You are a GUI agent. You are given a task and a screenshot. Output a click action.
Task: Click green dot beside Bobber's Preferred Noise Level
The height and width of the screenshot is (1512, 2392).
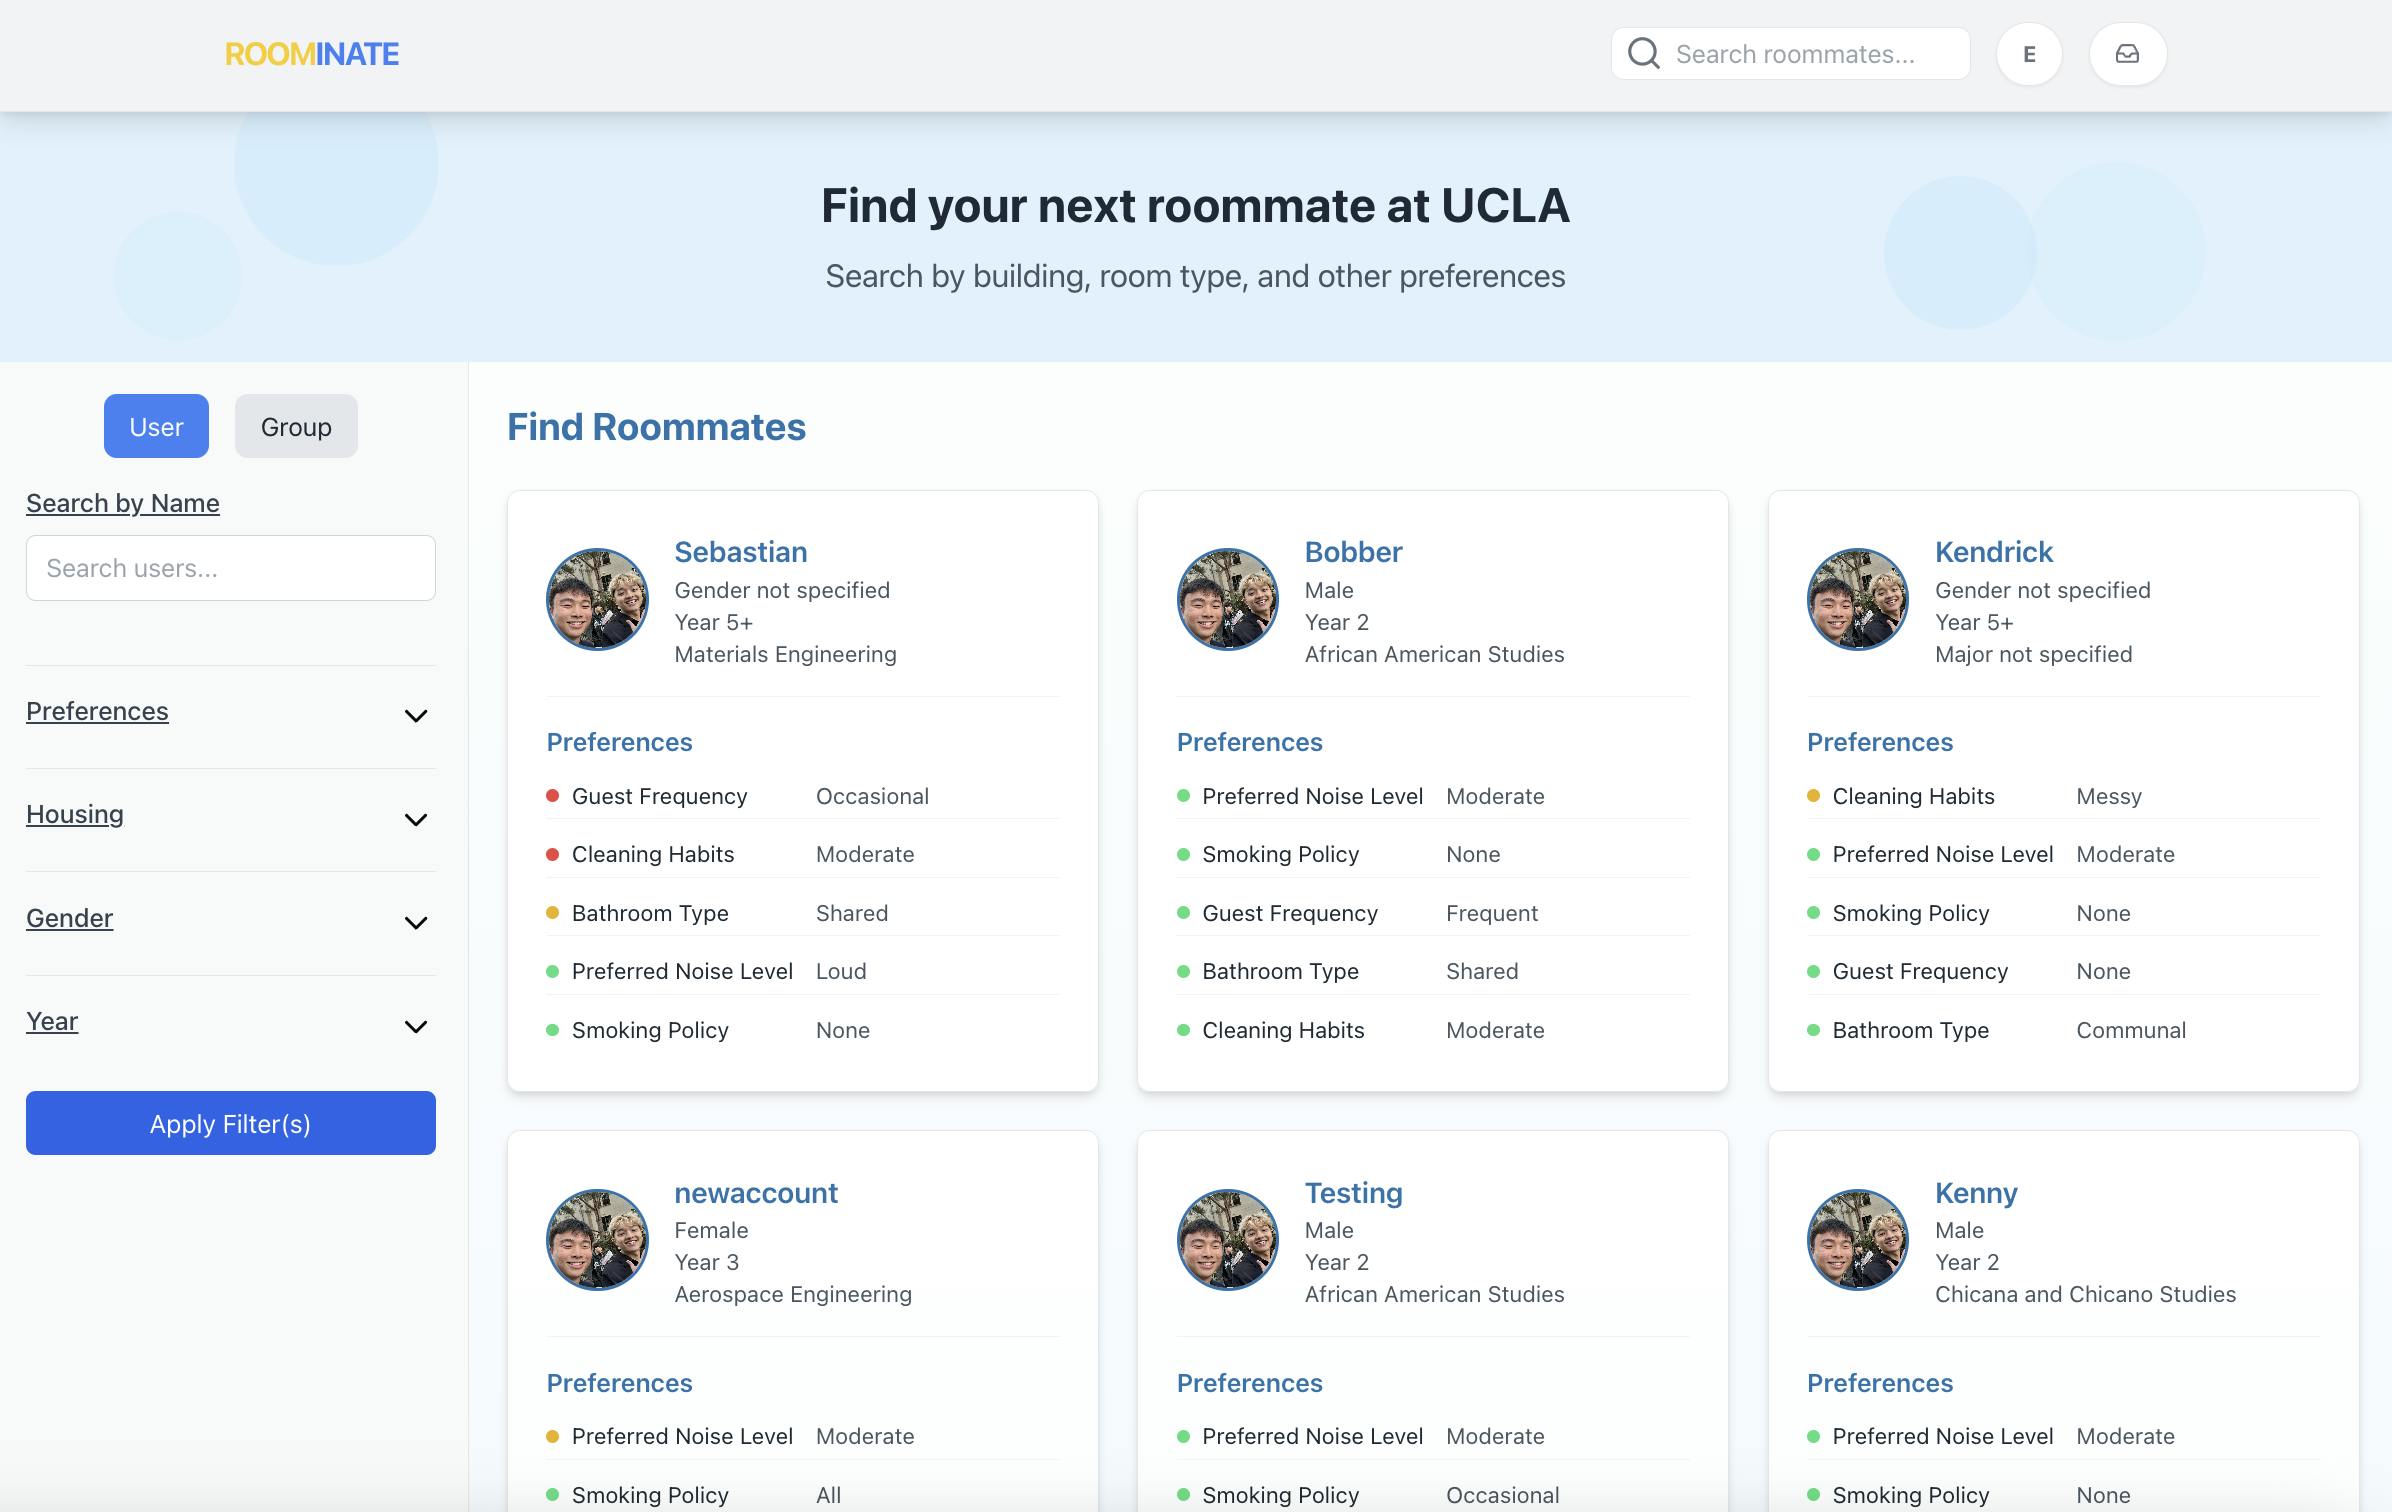[x=1183, y=796]
